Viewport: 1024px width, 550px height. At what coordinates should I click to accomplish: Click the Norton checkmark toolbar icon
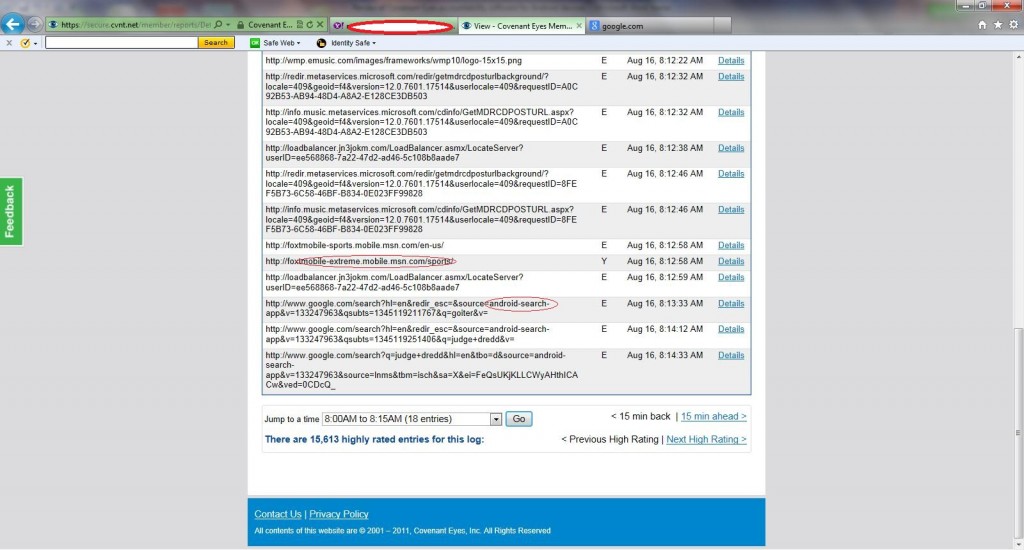pos(25,43)
